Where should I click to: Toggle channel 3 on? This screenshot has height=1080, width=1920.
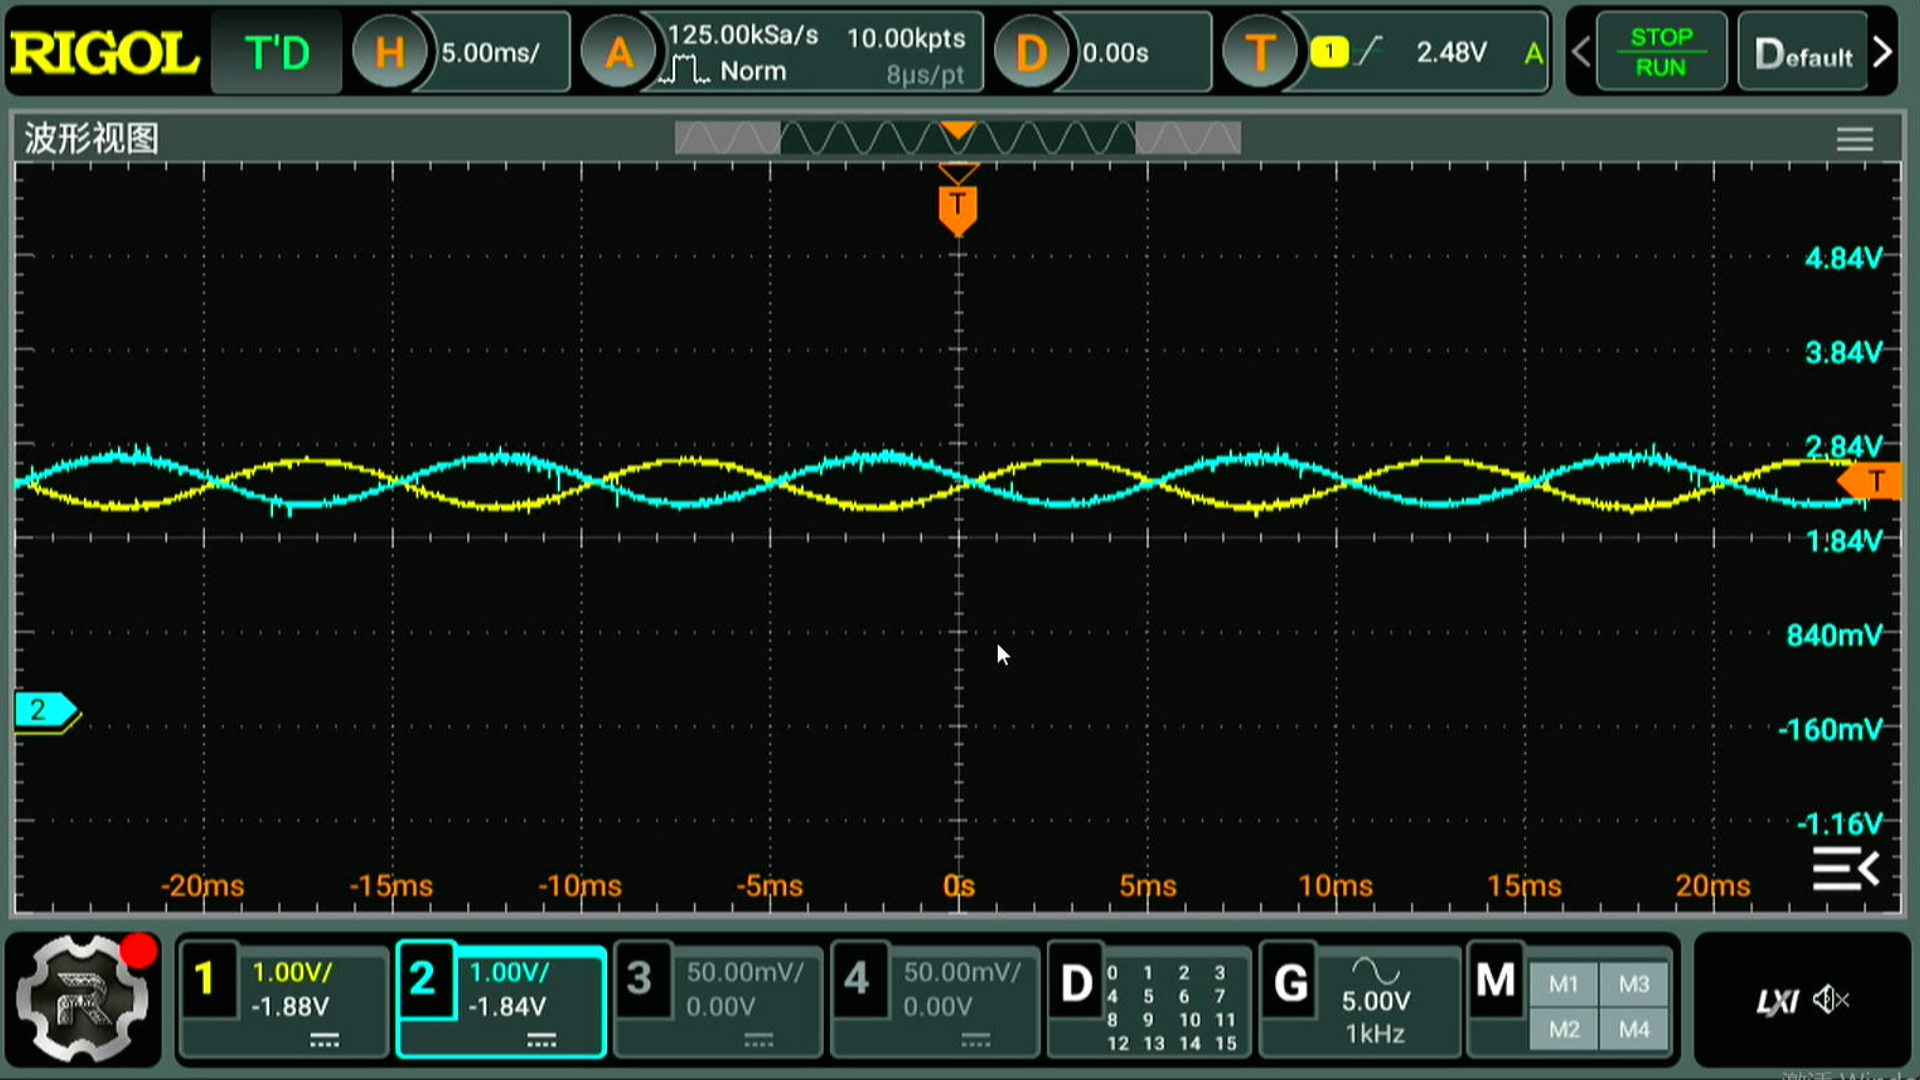pos(640,980)
